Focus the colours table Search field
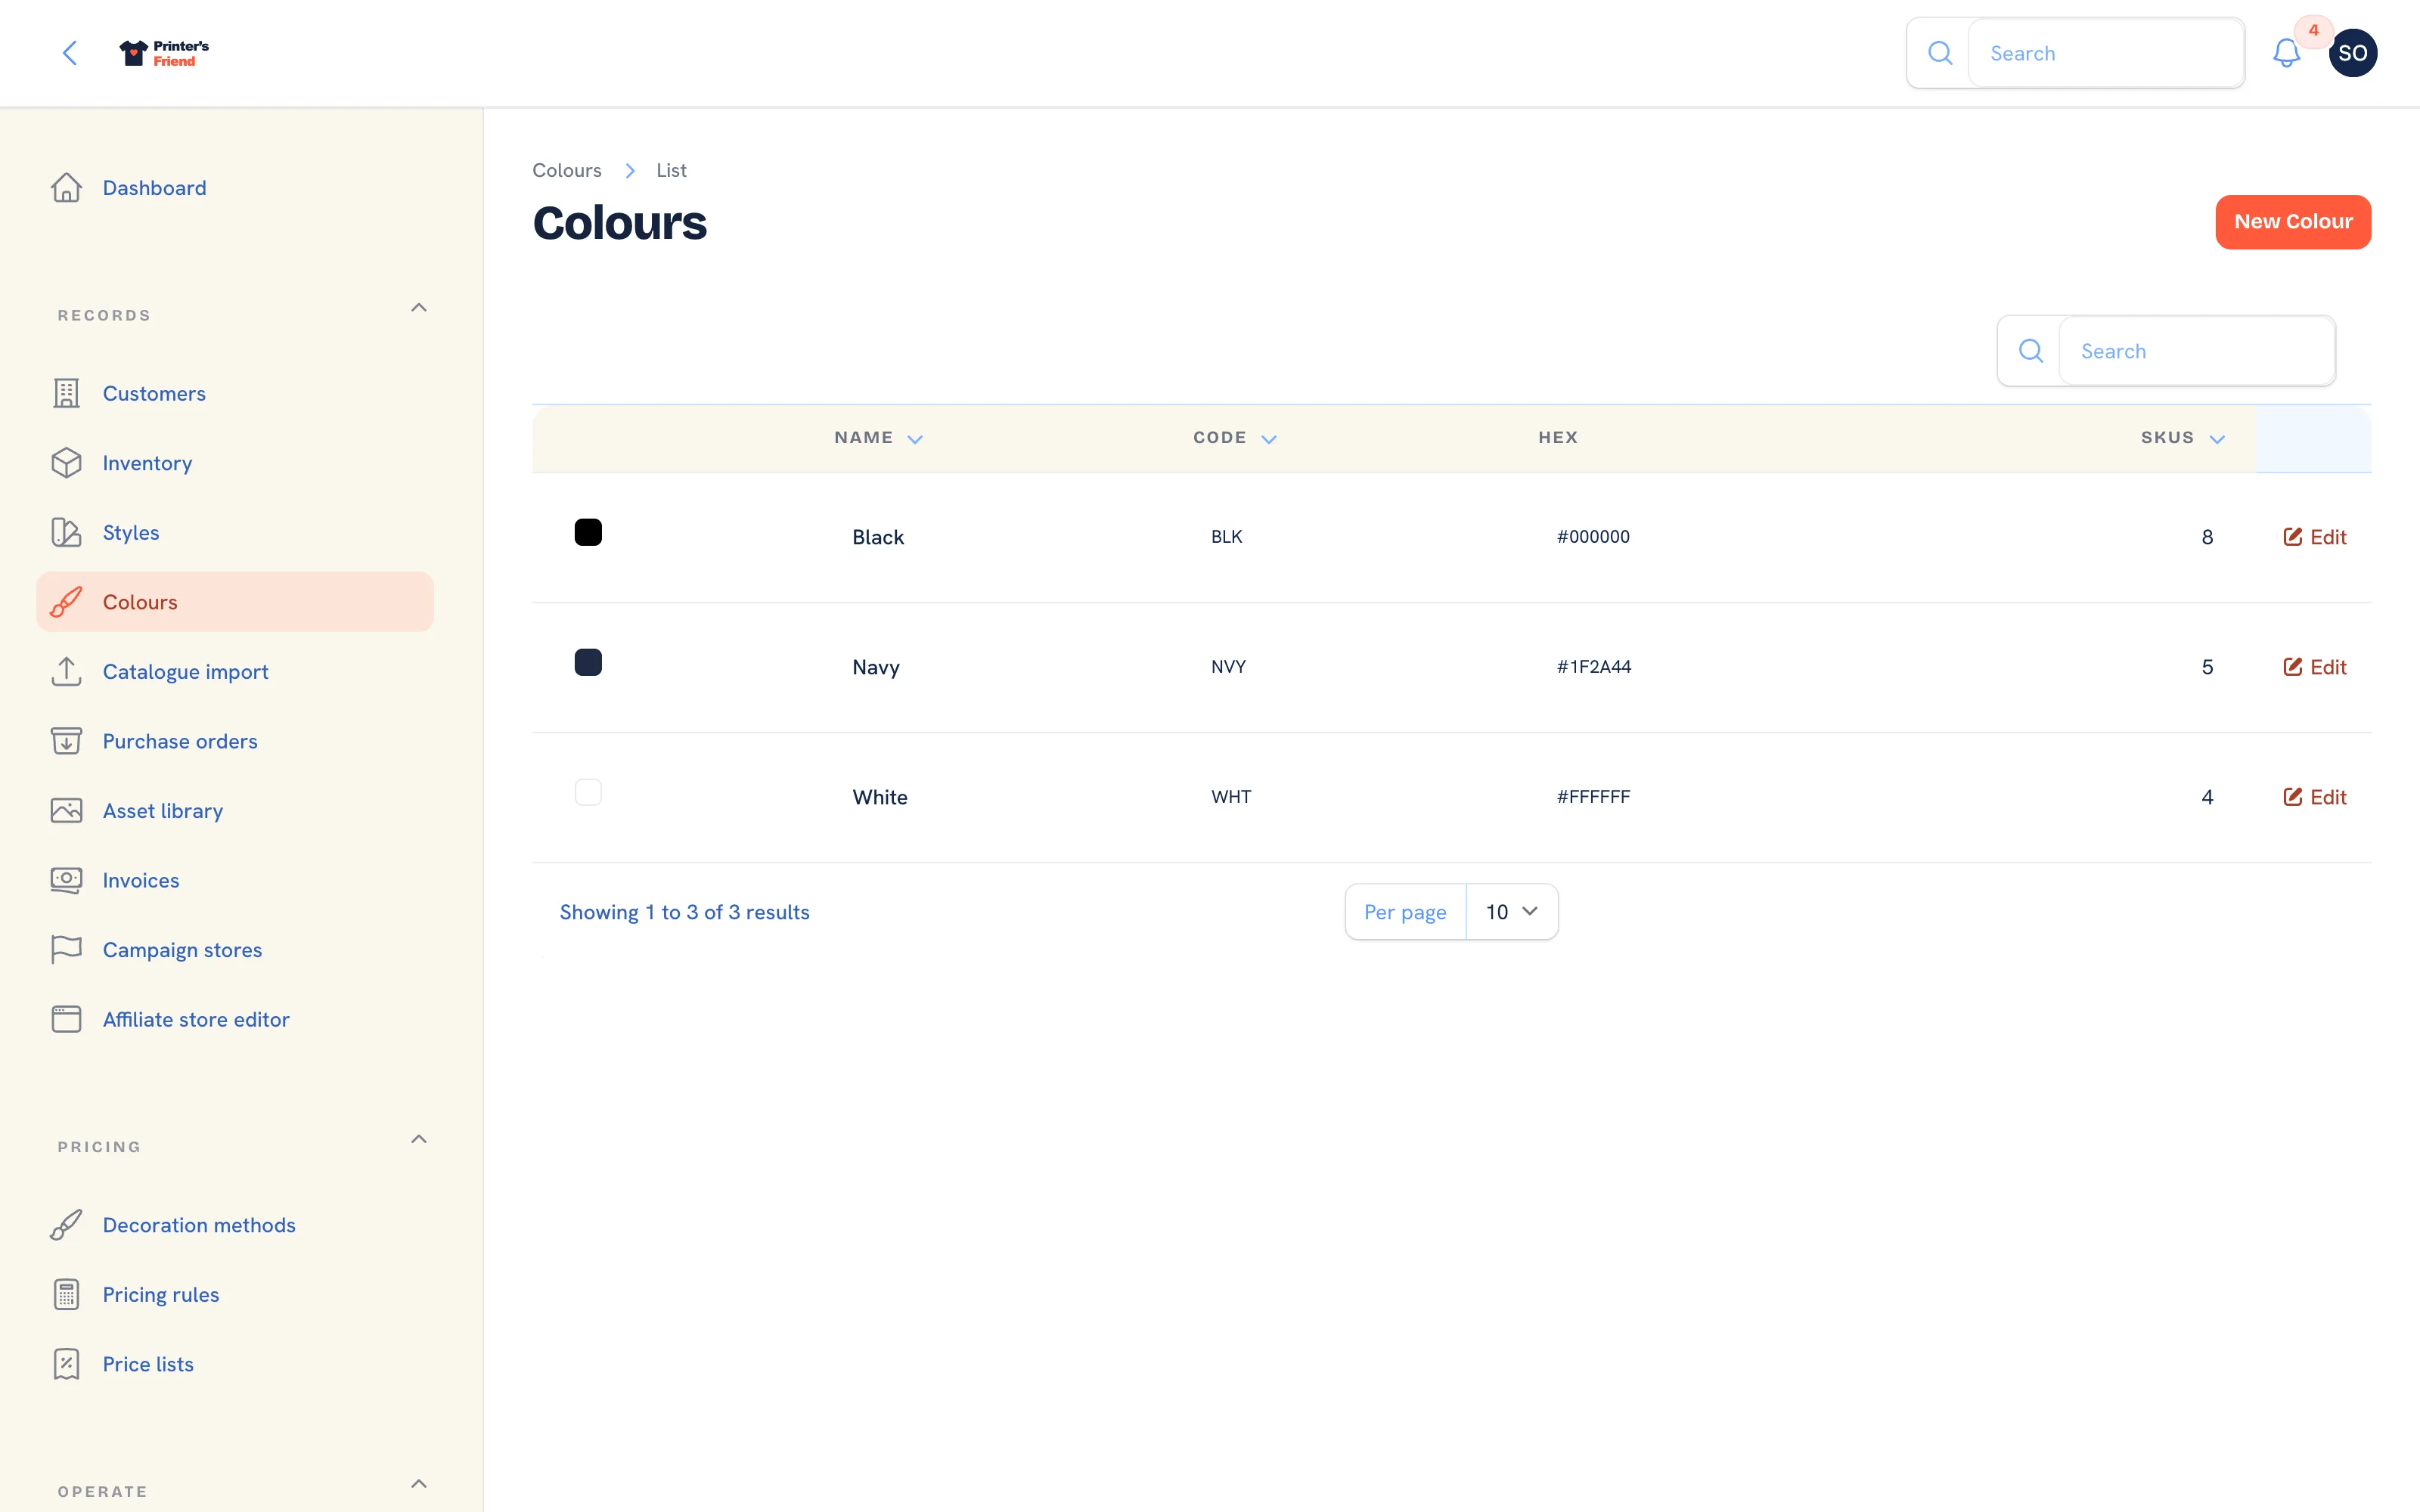This screenshot has width=2420, height=1512. [x=2197, y=351]
